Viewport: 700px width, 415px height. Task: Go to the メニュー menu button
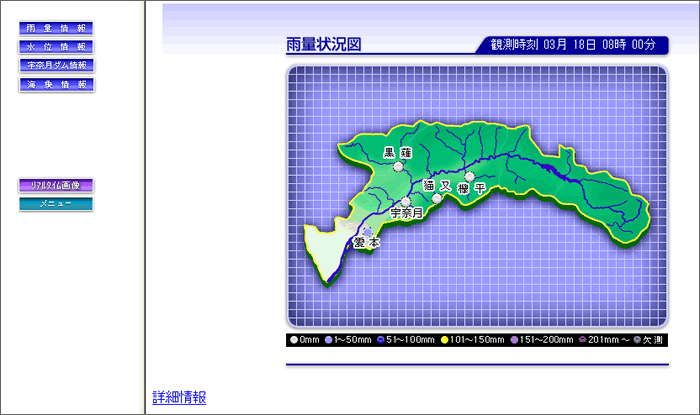click(56, 204)
